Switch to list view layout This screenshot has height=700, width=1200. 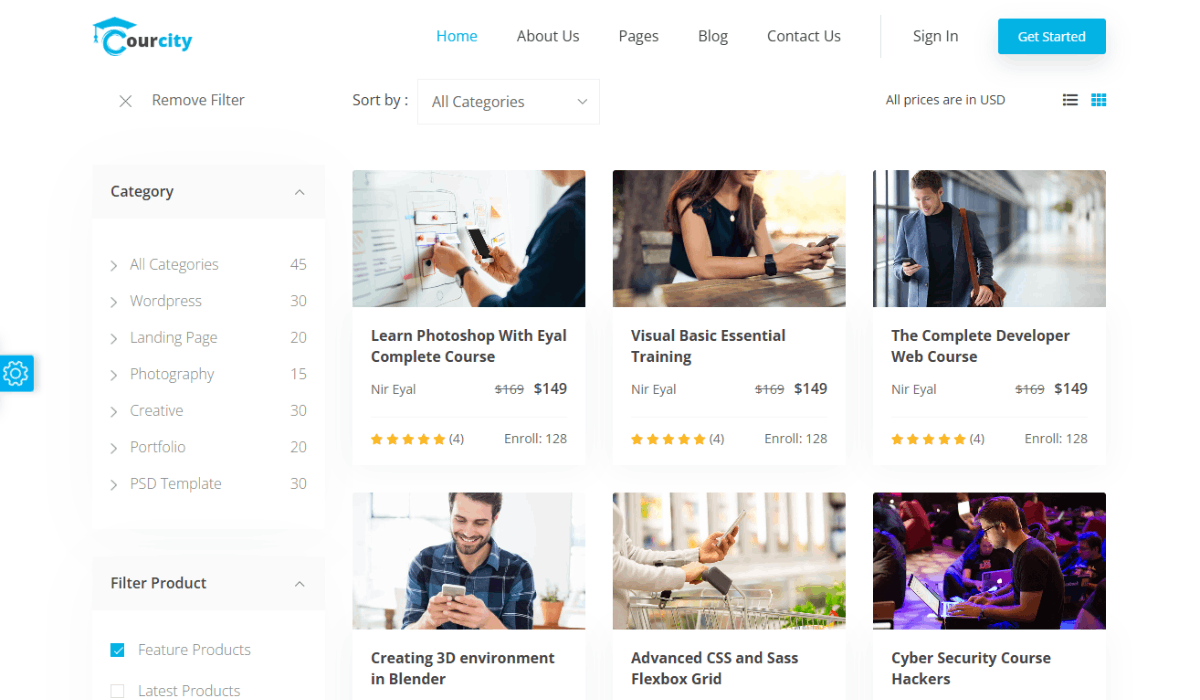pos(1070,100)
